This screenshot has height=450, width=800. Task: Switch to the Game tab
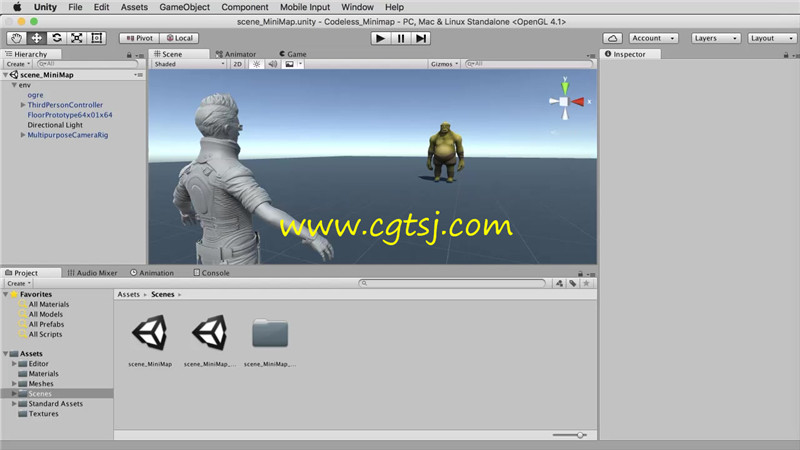pos(293,54)
